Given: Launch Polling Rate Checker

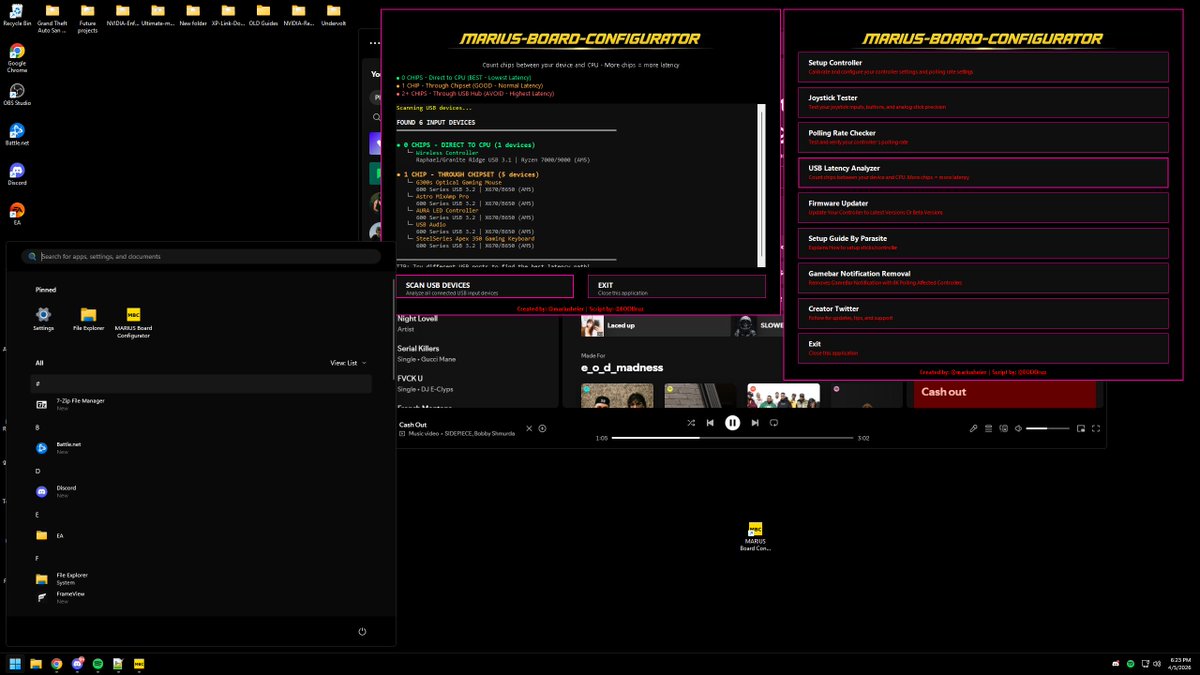Looking at the screenshot, I should (x=983, y=137).
